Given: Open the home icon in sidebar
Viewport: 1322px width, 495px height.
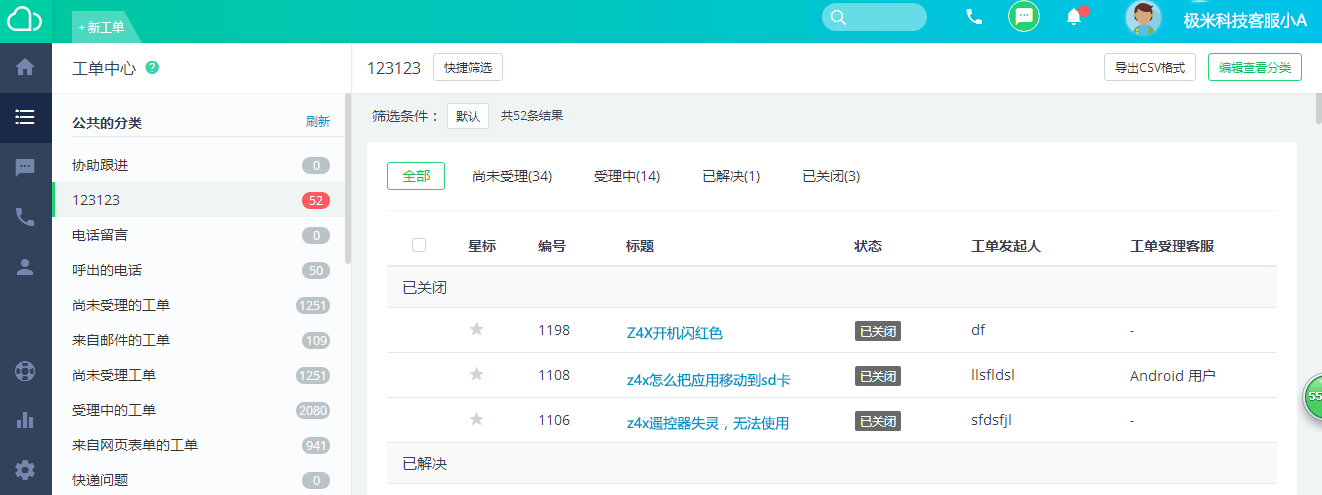Looking at the screenshot, I should click(x=25, y=67).
